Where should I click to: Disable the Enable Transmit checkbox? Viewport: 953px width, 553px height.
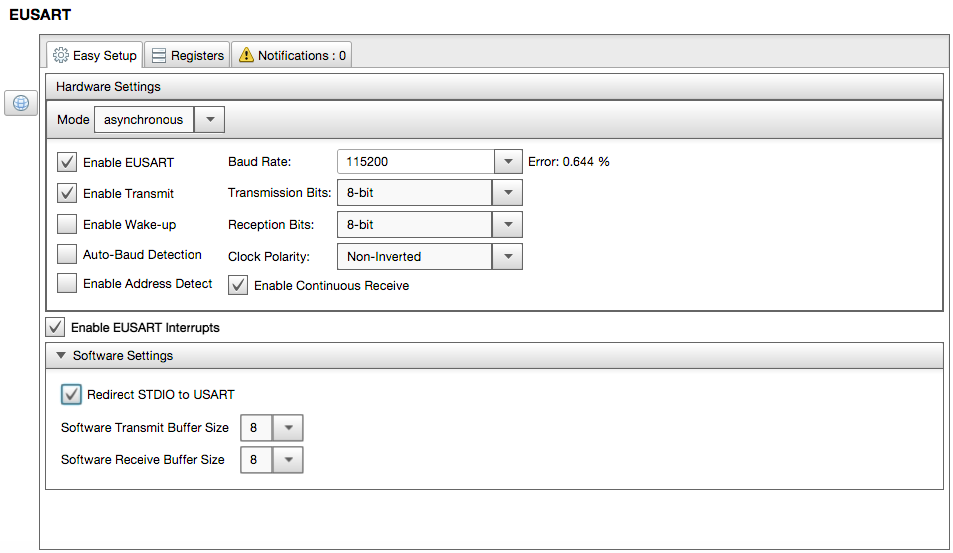coord(67,193)
